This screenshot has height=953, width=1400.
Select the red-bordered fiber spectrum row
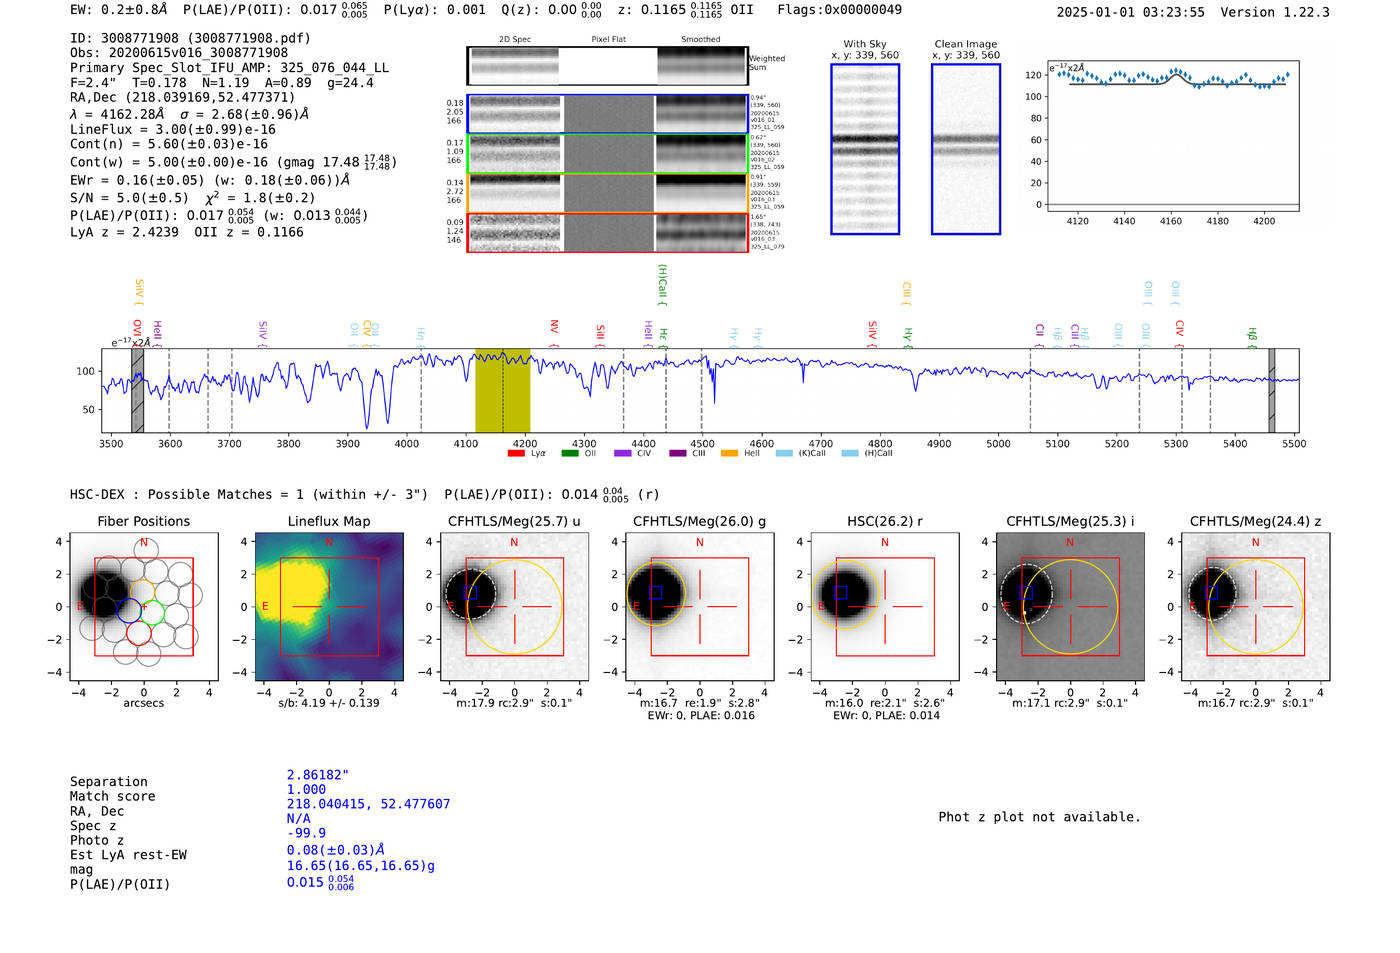click(x=608, y=233)
